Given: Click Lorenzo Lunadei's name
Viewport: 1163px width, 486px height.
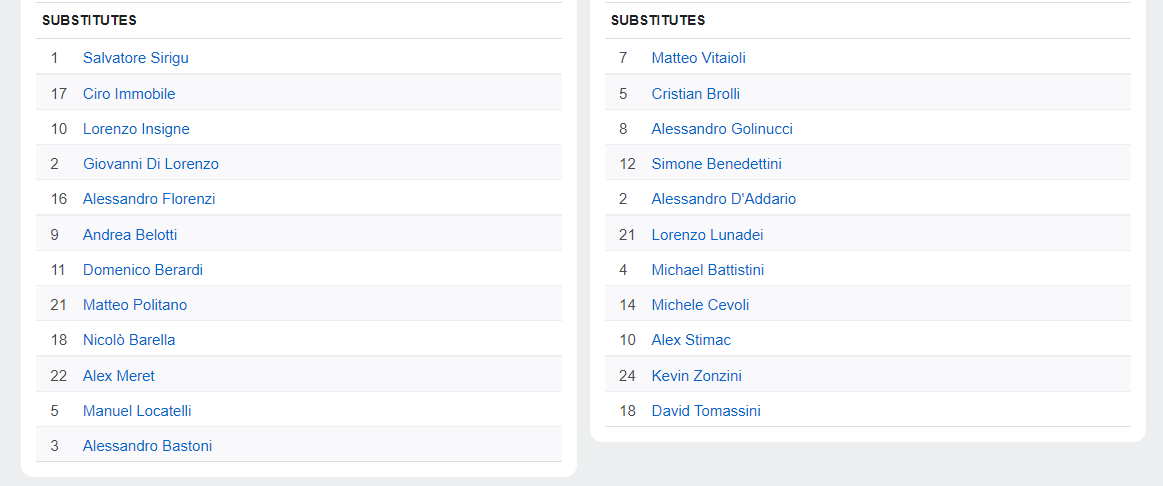Looking at the screenshot, I should tap(707, 235).
